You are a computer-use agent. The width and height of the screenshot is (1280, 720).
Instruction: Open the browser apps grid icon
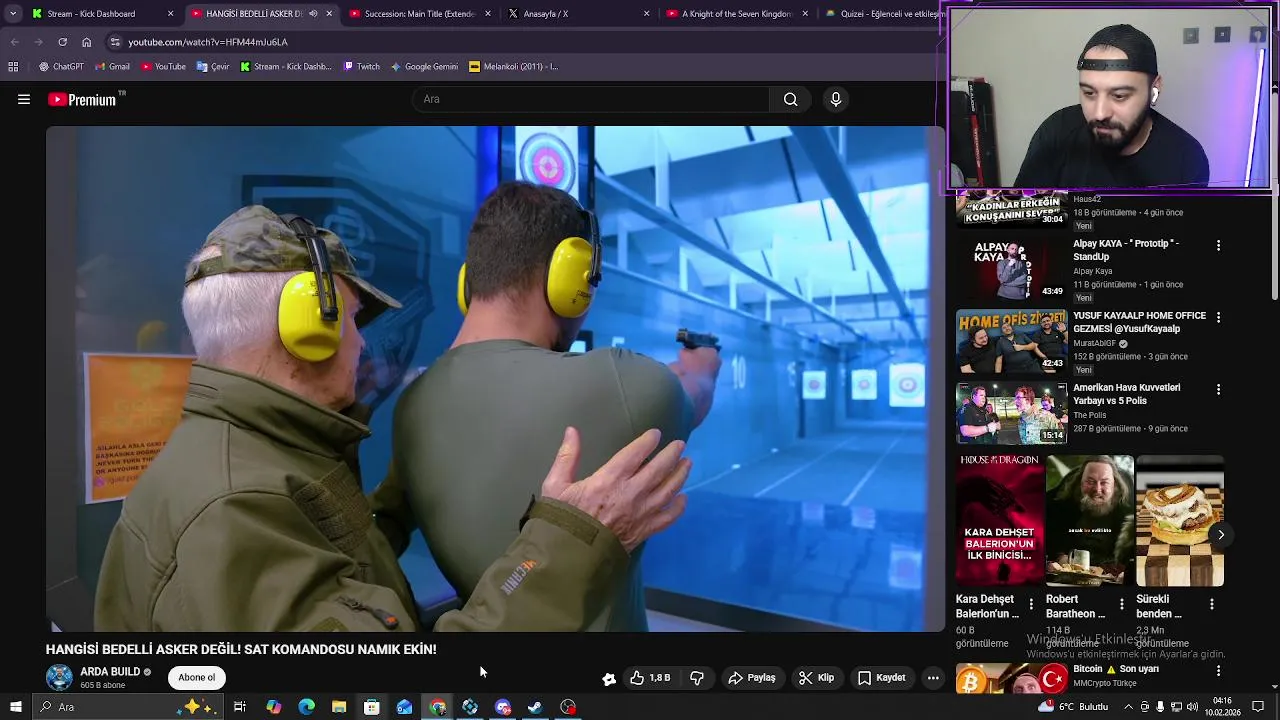tap(13, 67)
